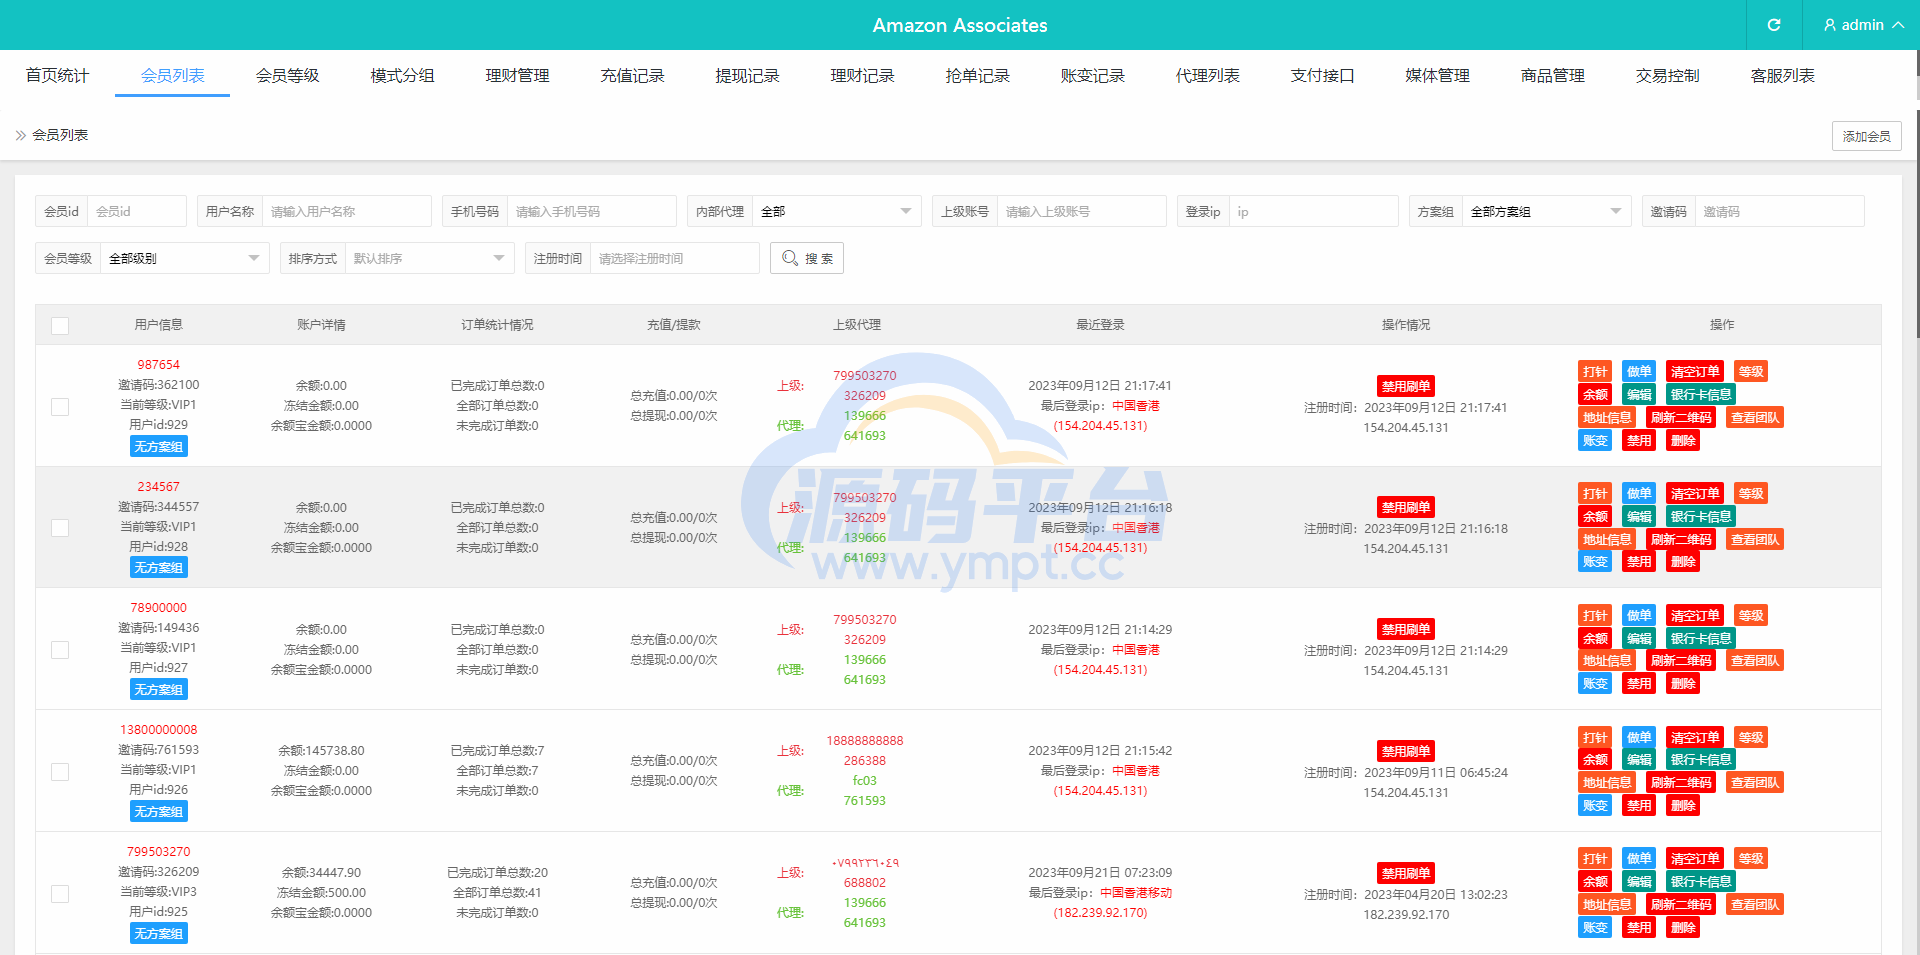Open the admin user menu
Viewport: 1920px width, 955px height.
1862,25
